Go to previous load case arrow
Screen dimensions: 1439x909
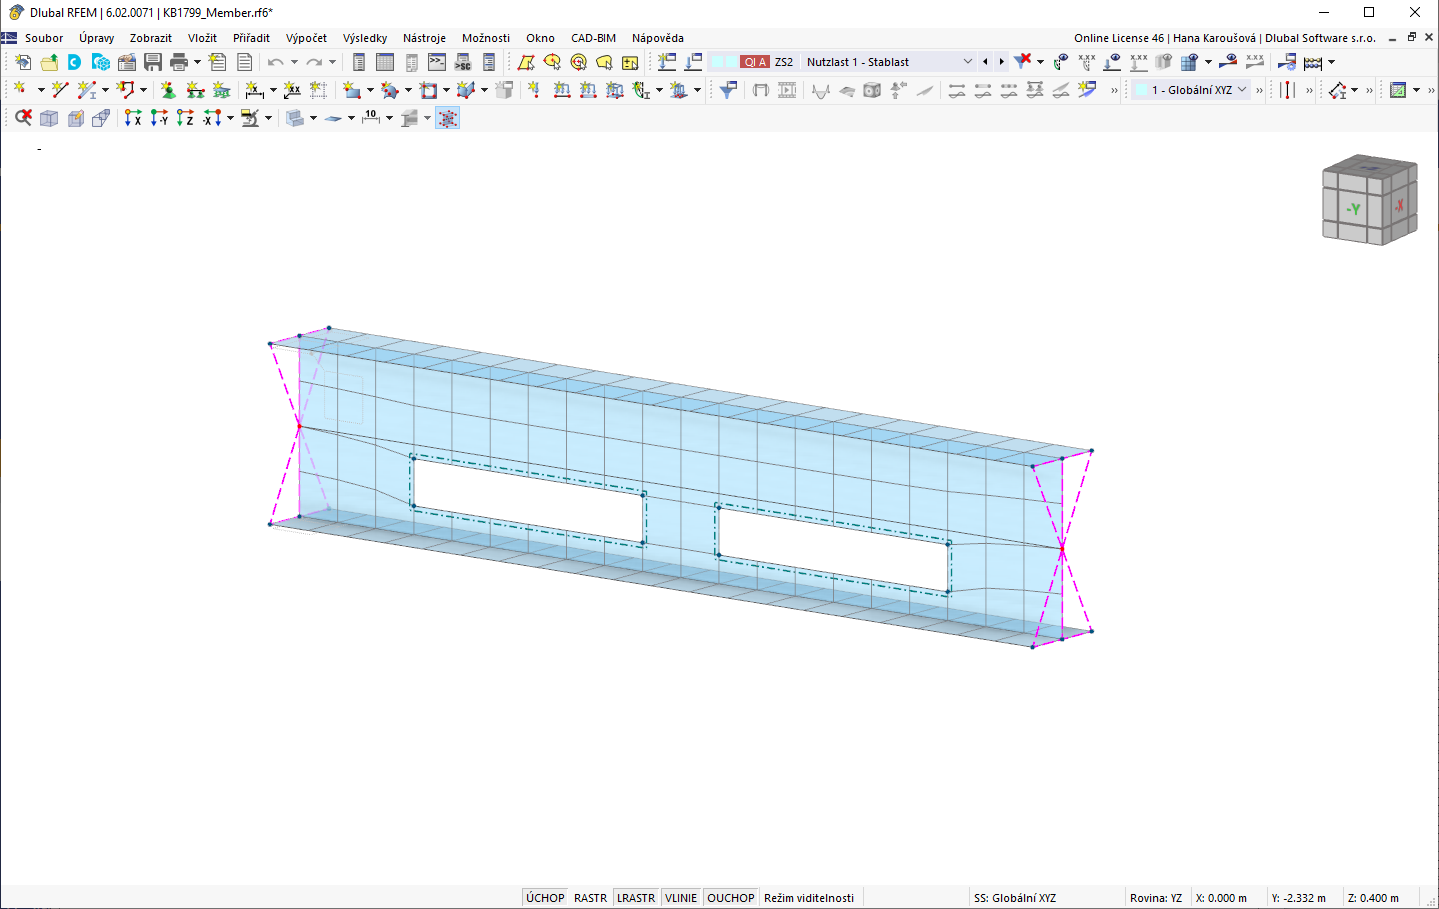click(x=985, y=62)
